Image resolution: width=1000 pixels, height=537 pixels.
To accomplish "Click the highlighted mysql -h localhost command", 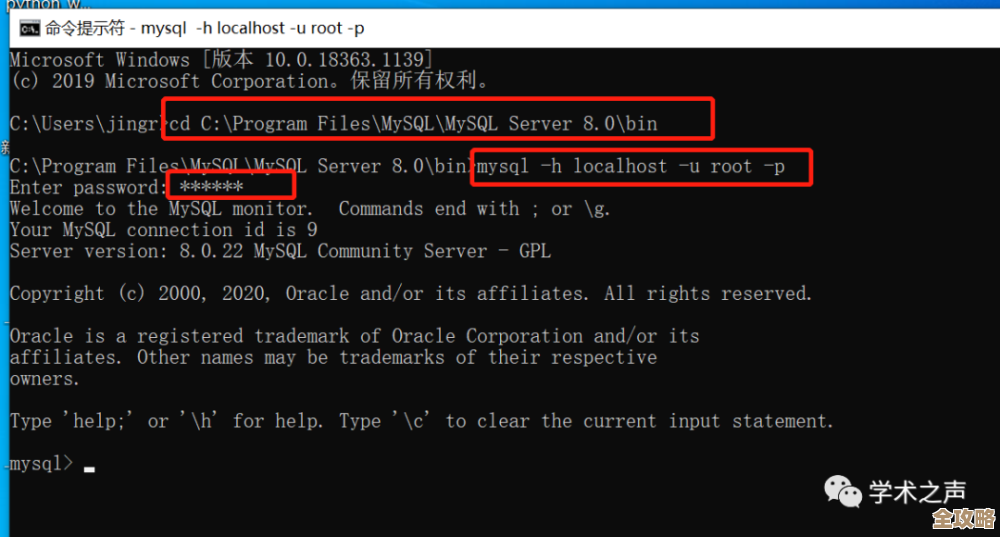I will point(631,167).
